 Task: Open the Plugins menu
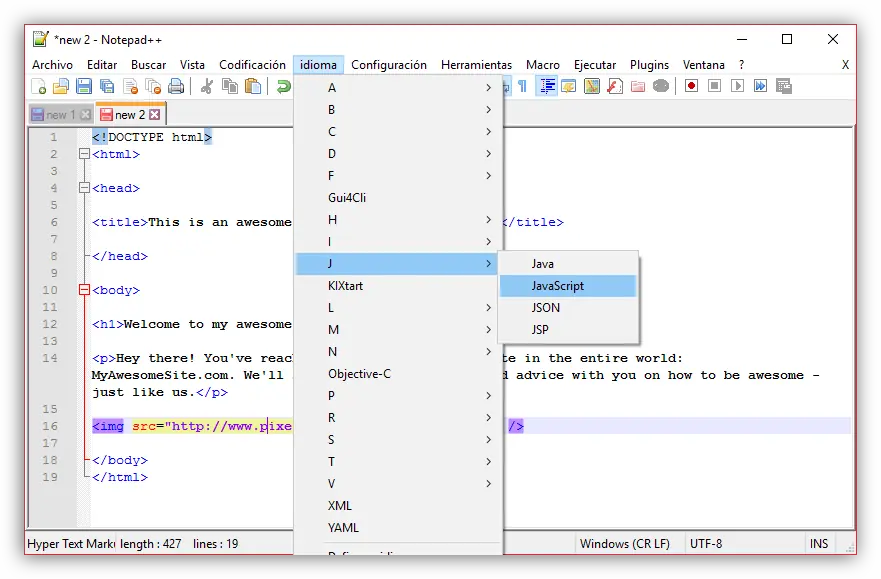(649, 64)
